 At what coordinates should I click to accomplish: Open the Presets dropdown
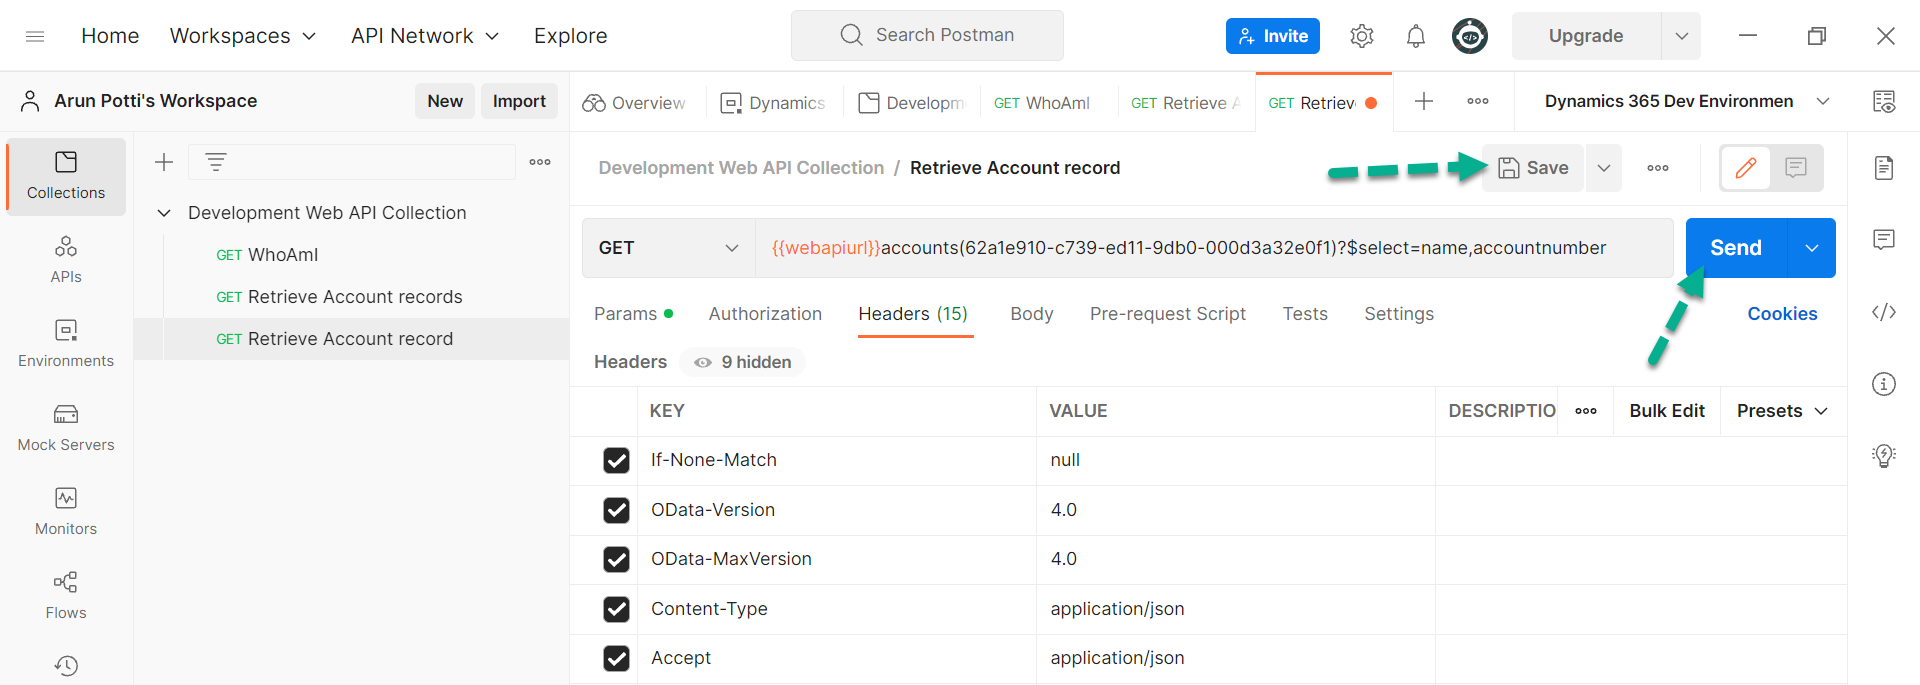pyautogui.click(x=1782, y=411)
